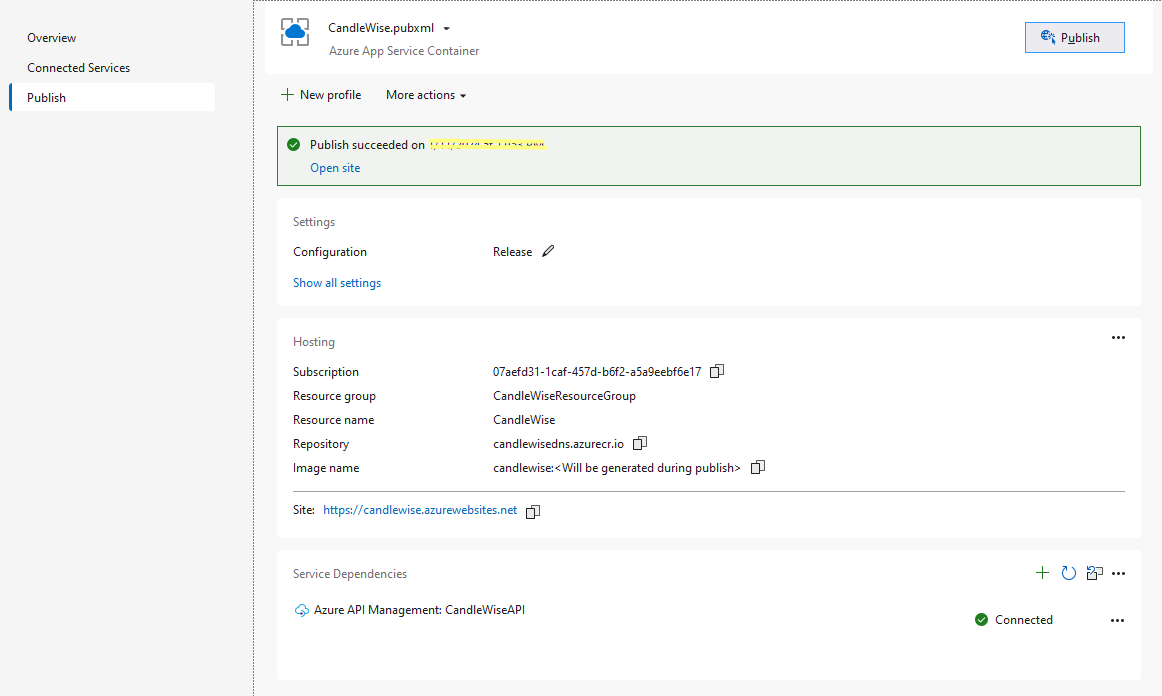Click the Publish button
This screenshot has height=696, width=1162.
click(1074, 38)
